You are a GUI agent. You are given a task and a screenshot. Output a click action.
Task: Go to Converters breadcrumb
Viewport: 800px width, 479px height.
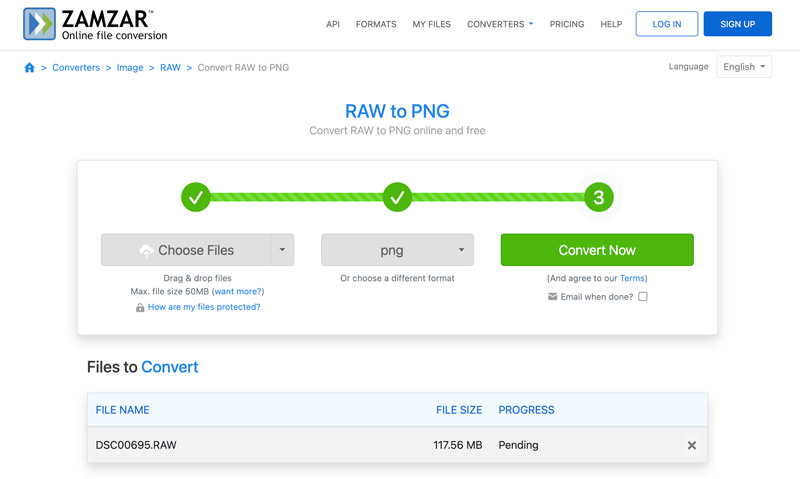[76, 67]
